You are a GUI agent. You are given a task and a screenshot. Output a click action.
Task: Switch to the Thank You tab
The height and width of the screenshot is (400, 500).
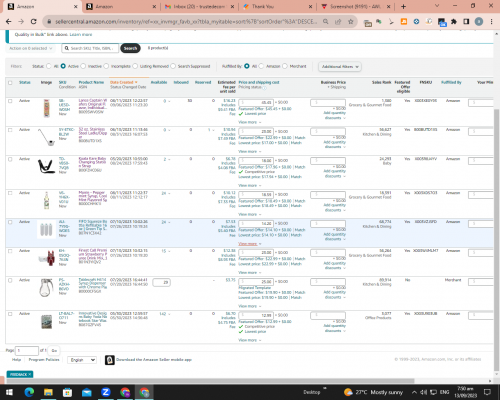pyautogui.click(x=277, y=7)
